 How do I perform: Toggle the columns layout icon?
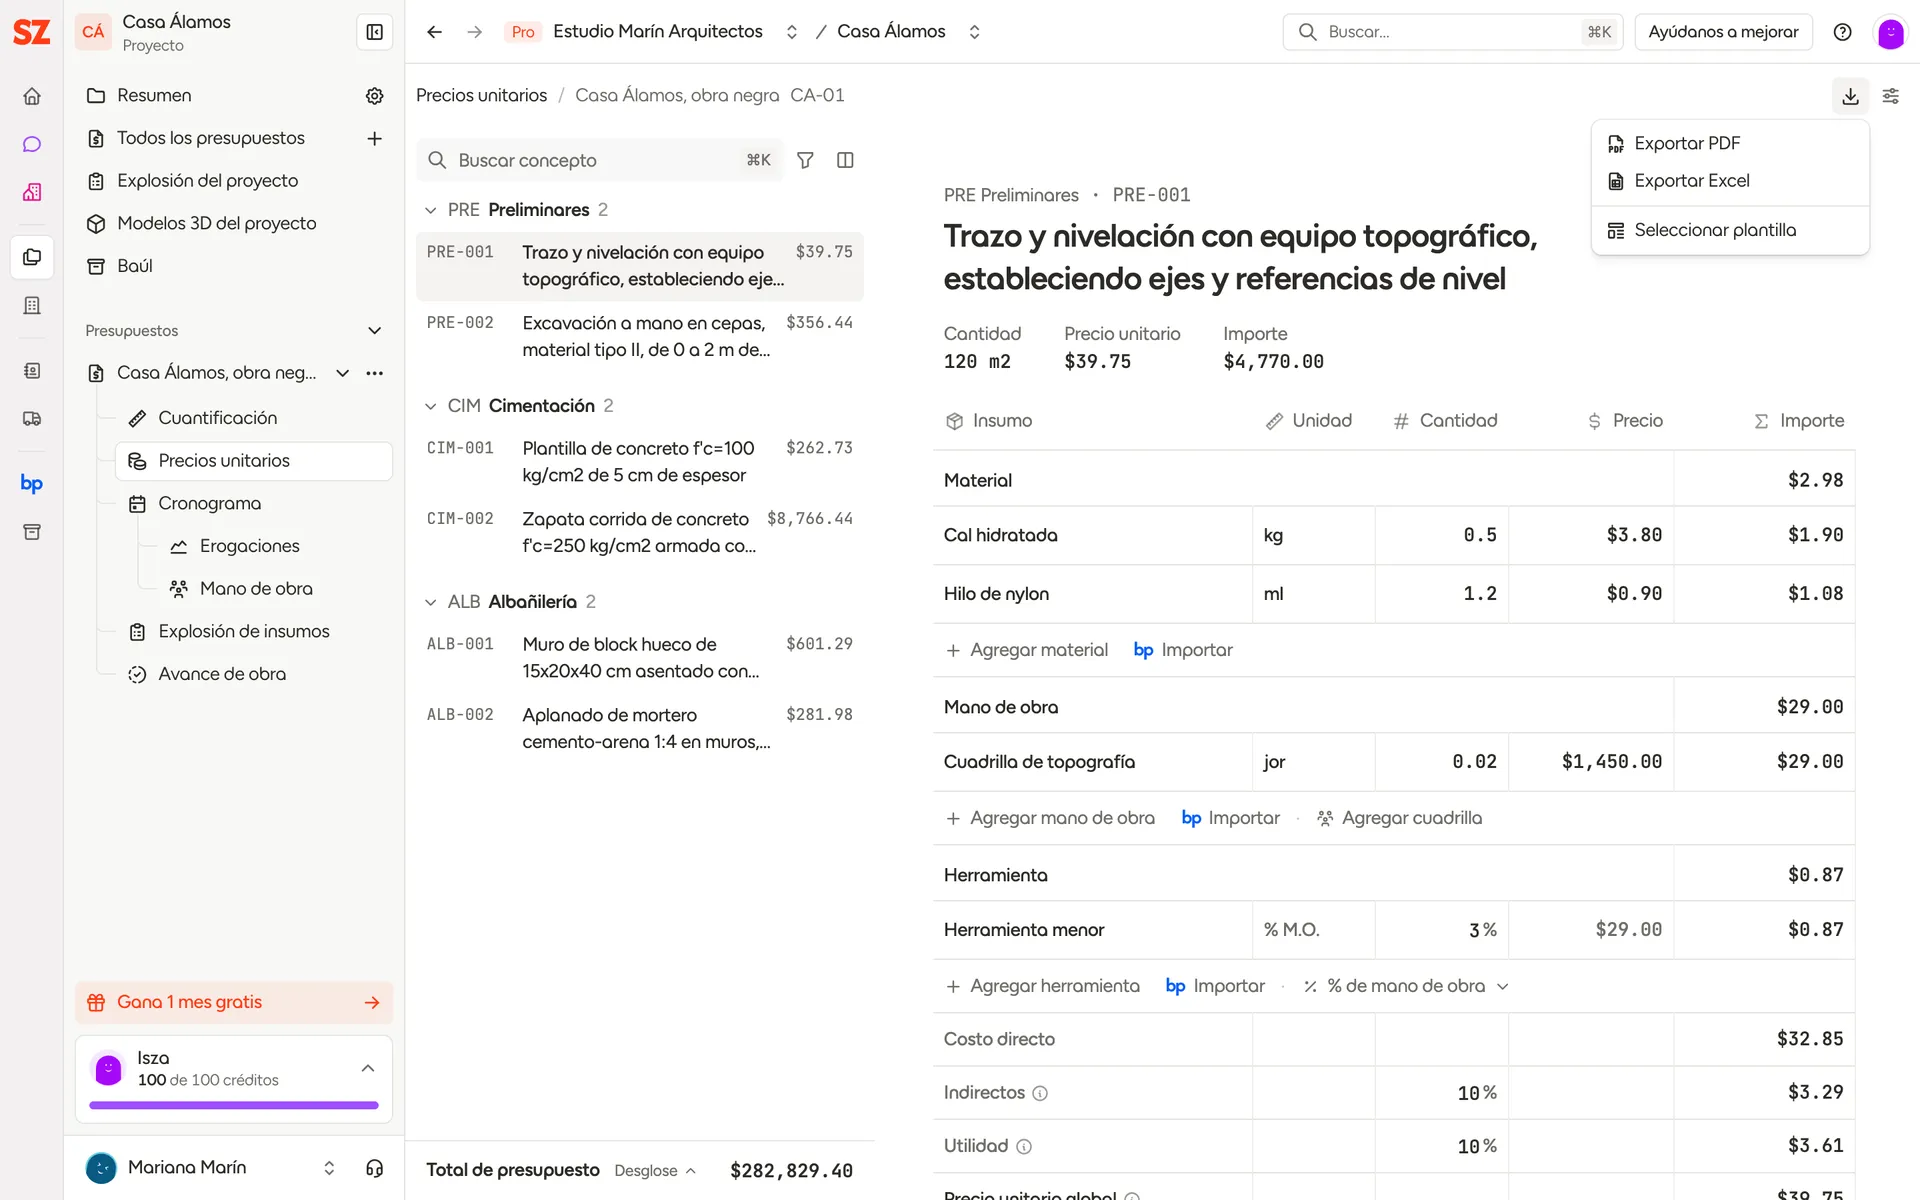coord(845,160)
